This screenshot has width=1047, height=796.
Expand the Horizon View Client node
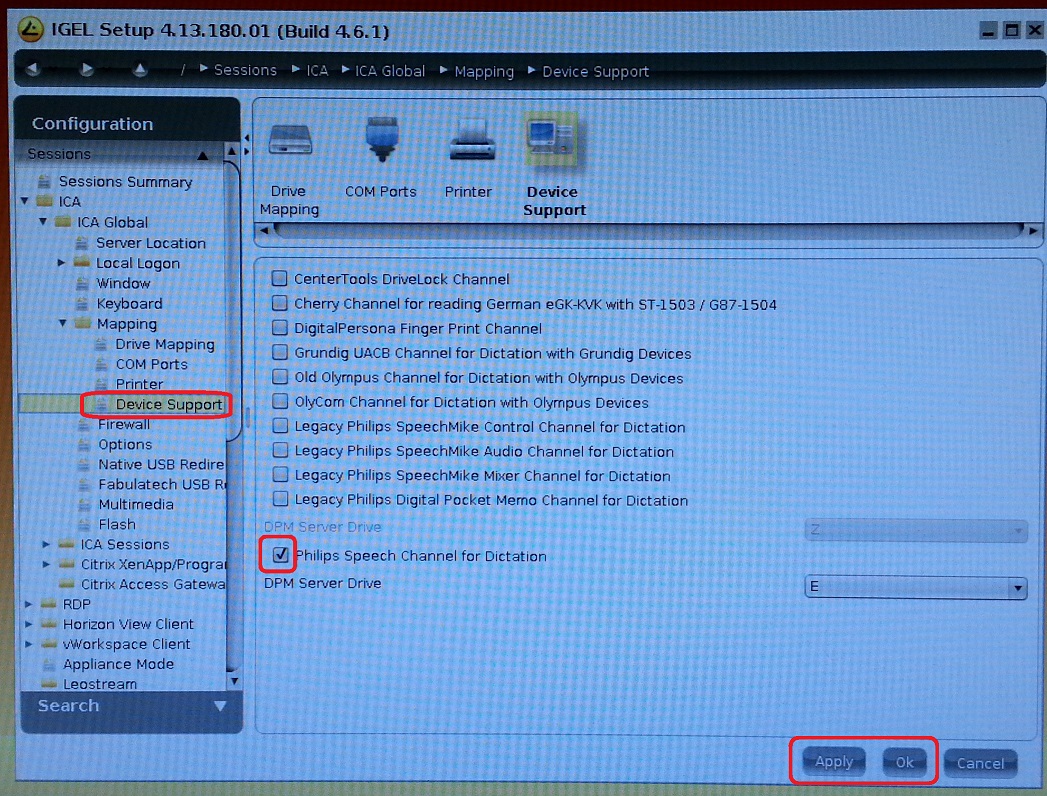click(28, 624)
